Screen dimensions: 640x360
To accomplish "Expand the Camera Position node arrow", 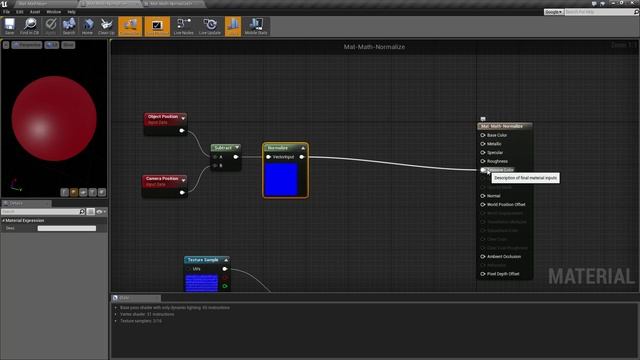I will click(183, 180).
